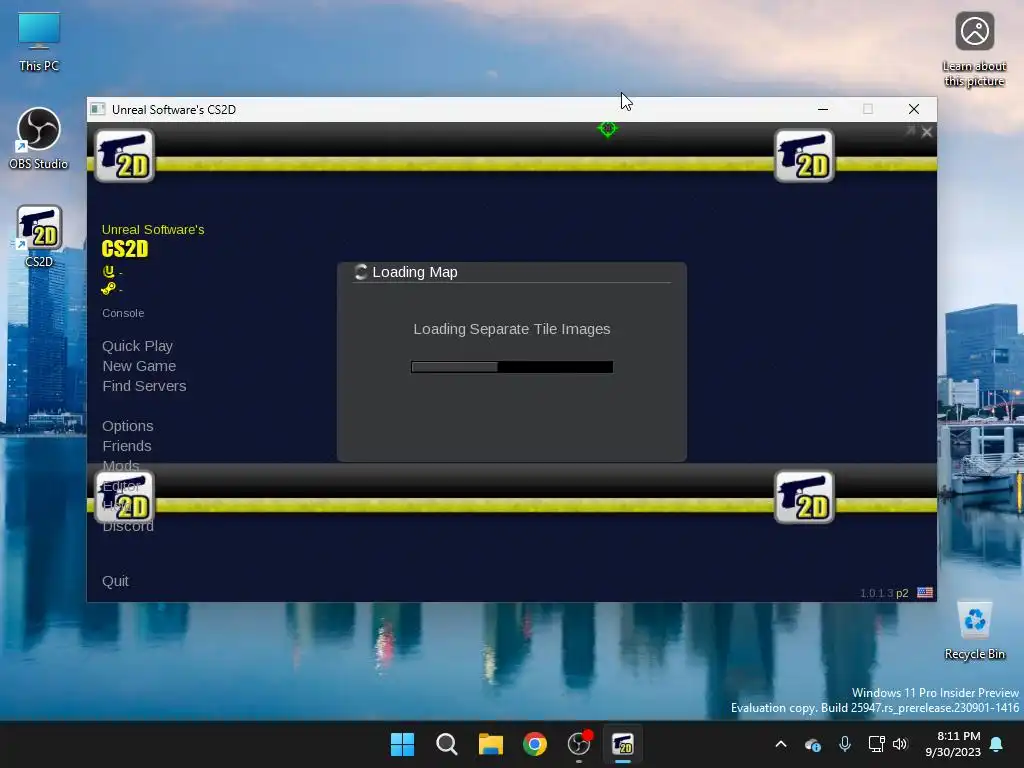Click the Unreal Software U icon
The width and height of the screenshot is (1024, 768).
pos(108,271)
